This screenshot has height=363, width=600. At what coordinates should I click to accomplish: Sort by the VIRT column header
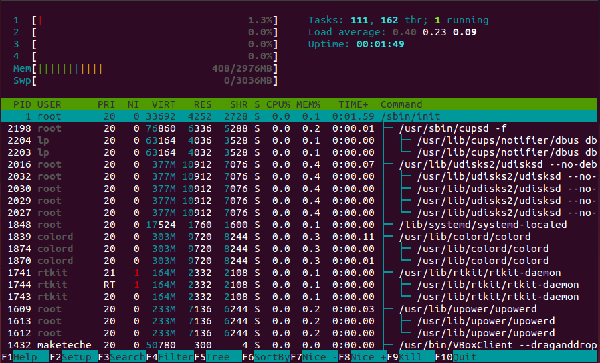(x=163, y=104)
